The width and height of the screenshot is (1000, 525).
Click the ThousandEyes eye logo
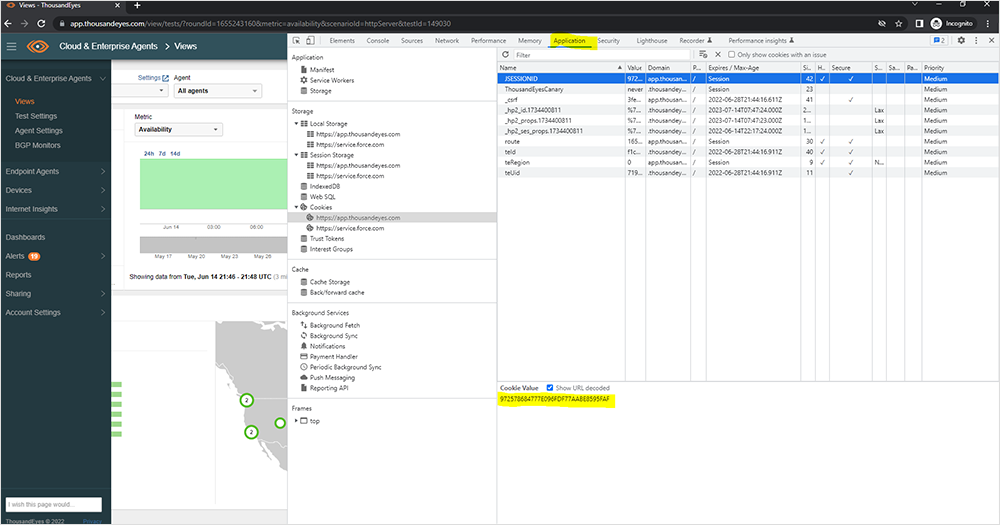pos(38,46)
